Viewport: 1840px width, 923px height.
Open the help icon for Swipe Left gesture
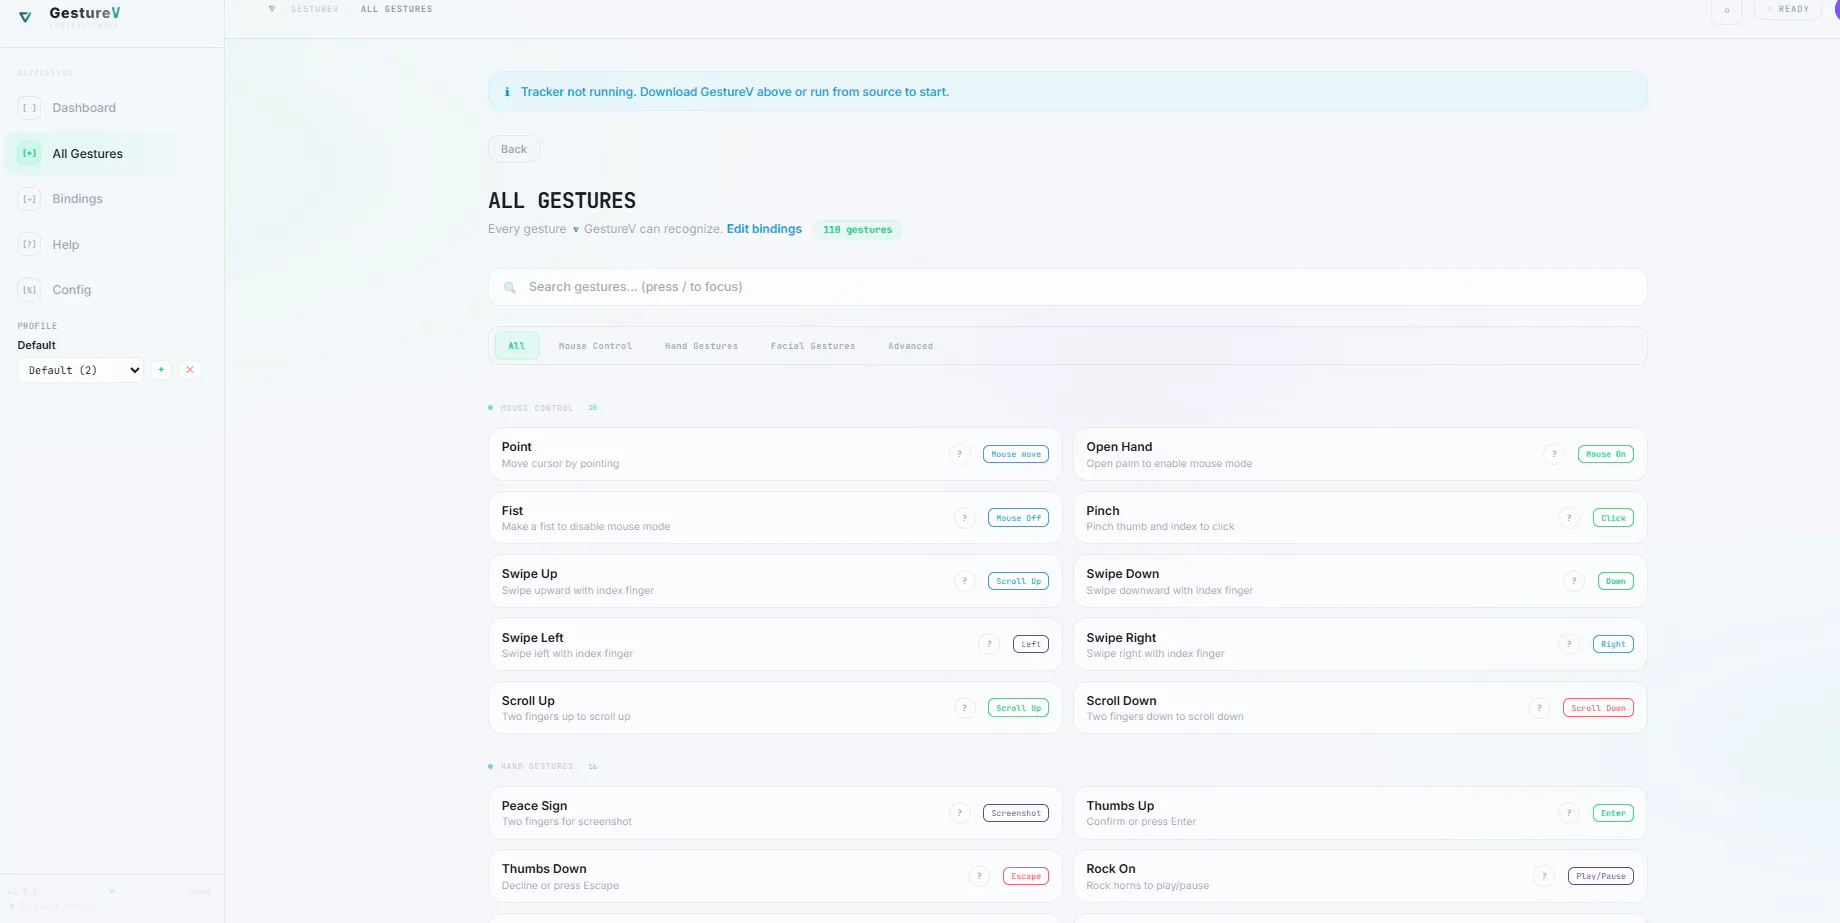tap(989, 644)
